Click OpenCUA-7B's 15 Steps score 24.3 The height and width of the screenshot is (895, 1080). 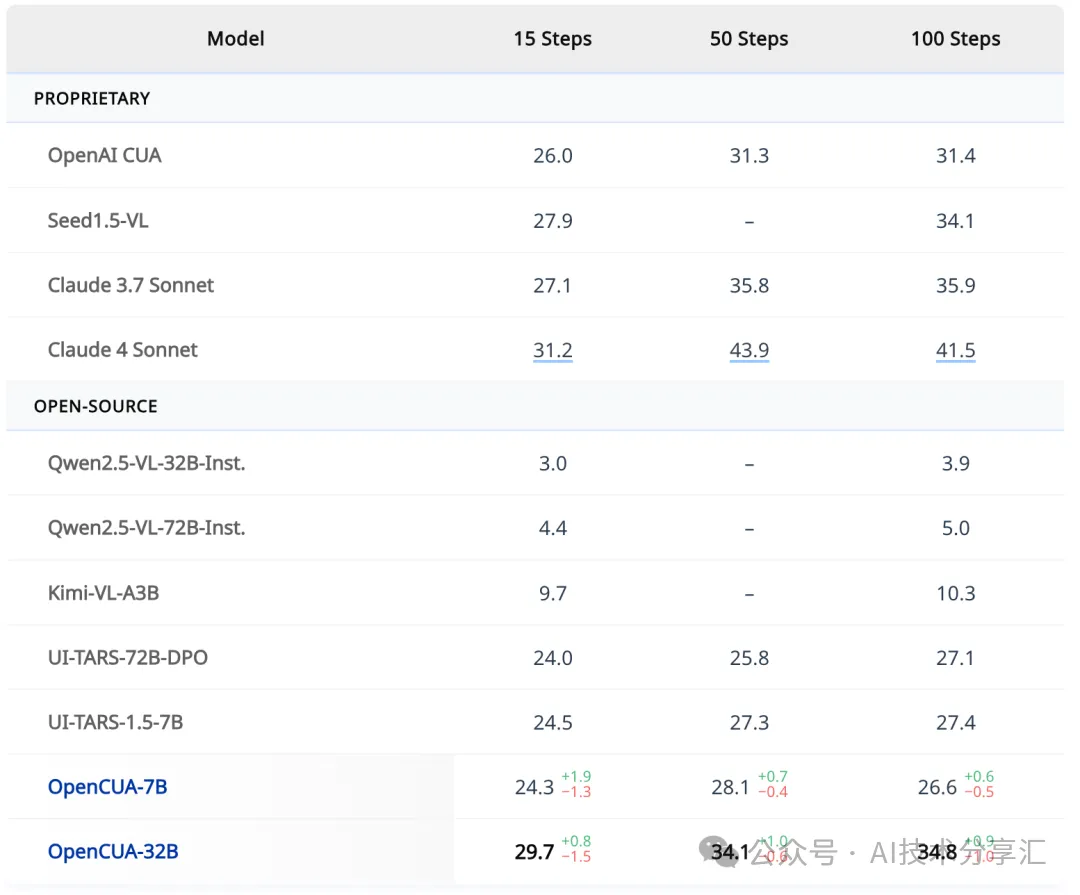click(534, 788)
